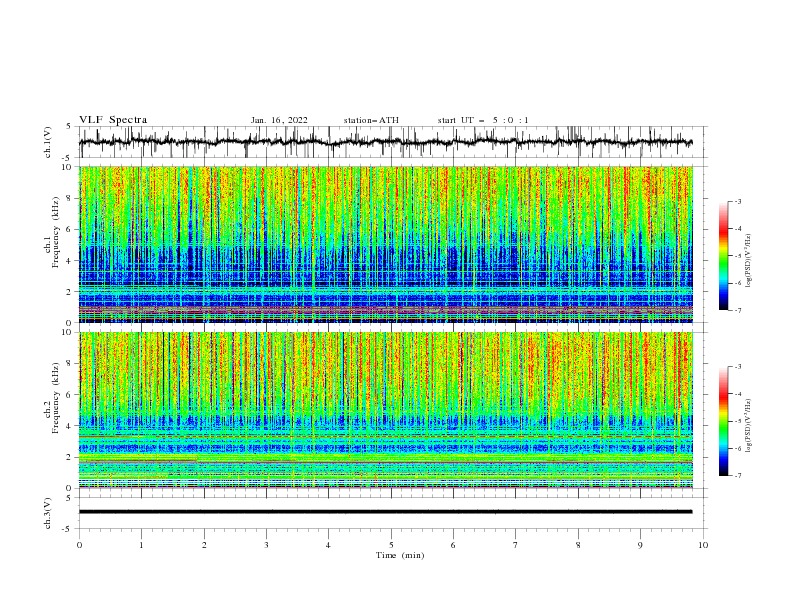This screenshot has width=792, height=612.
Task: Click the "-5" tick on ch.3(V) axis
Action: 68,529
